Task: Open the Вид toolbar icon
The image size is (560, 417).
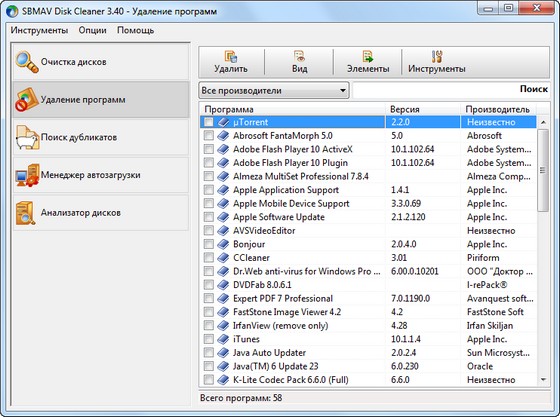Action: (x=299, y=56)
